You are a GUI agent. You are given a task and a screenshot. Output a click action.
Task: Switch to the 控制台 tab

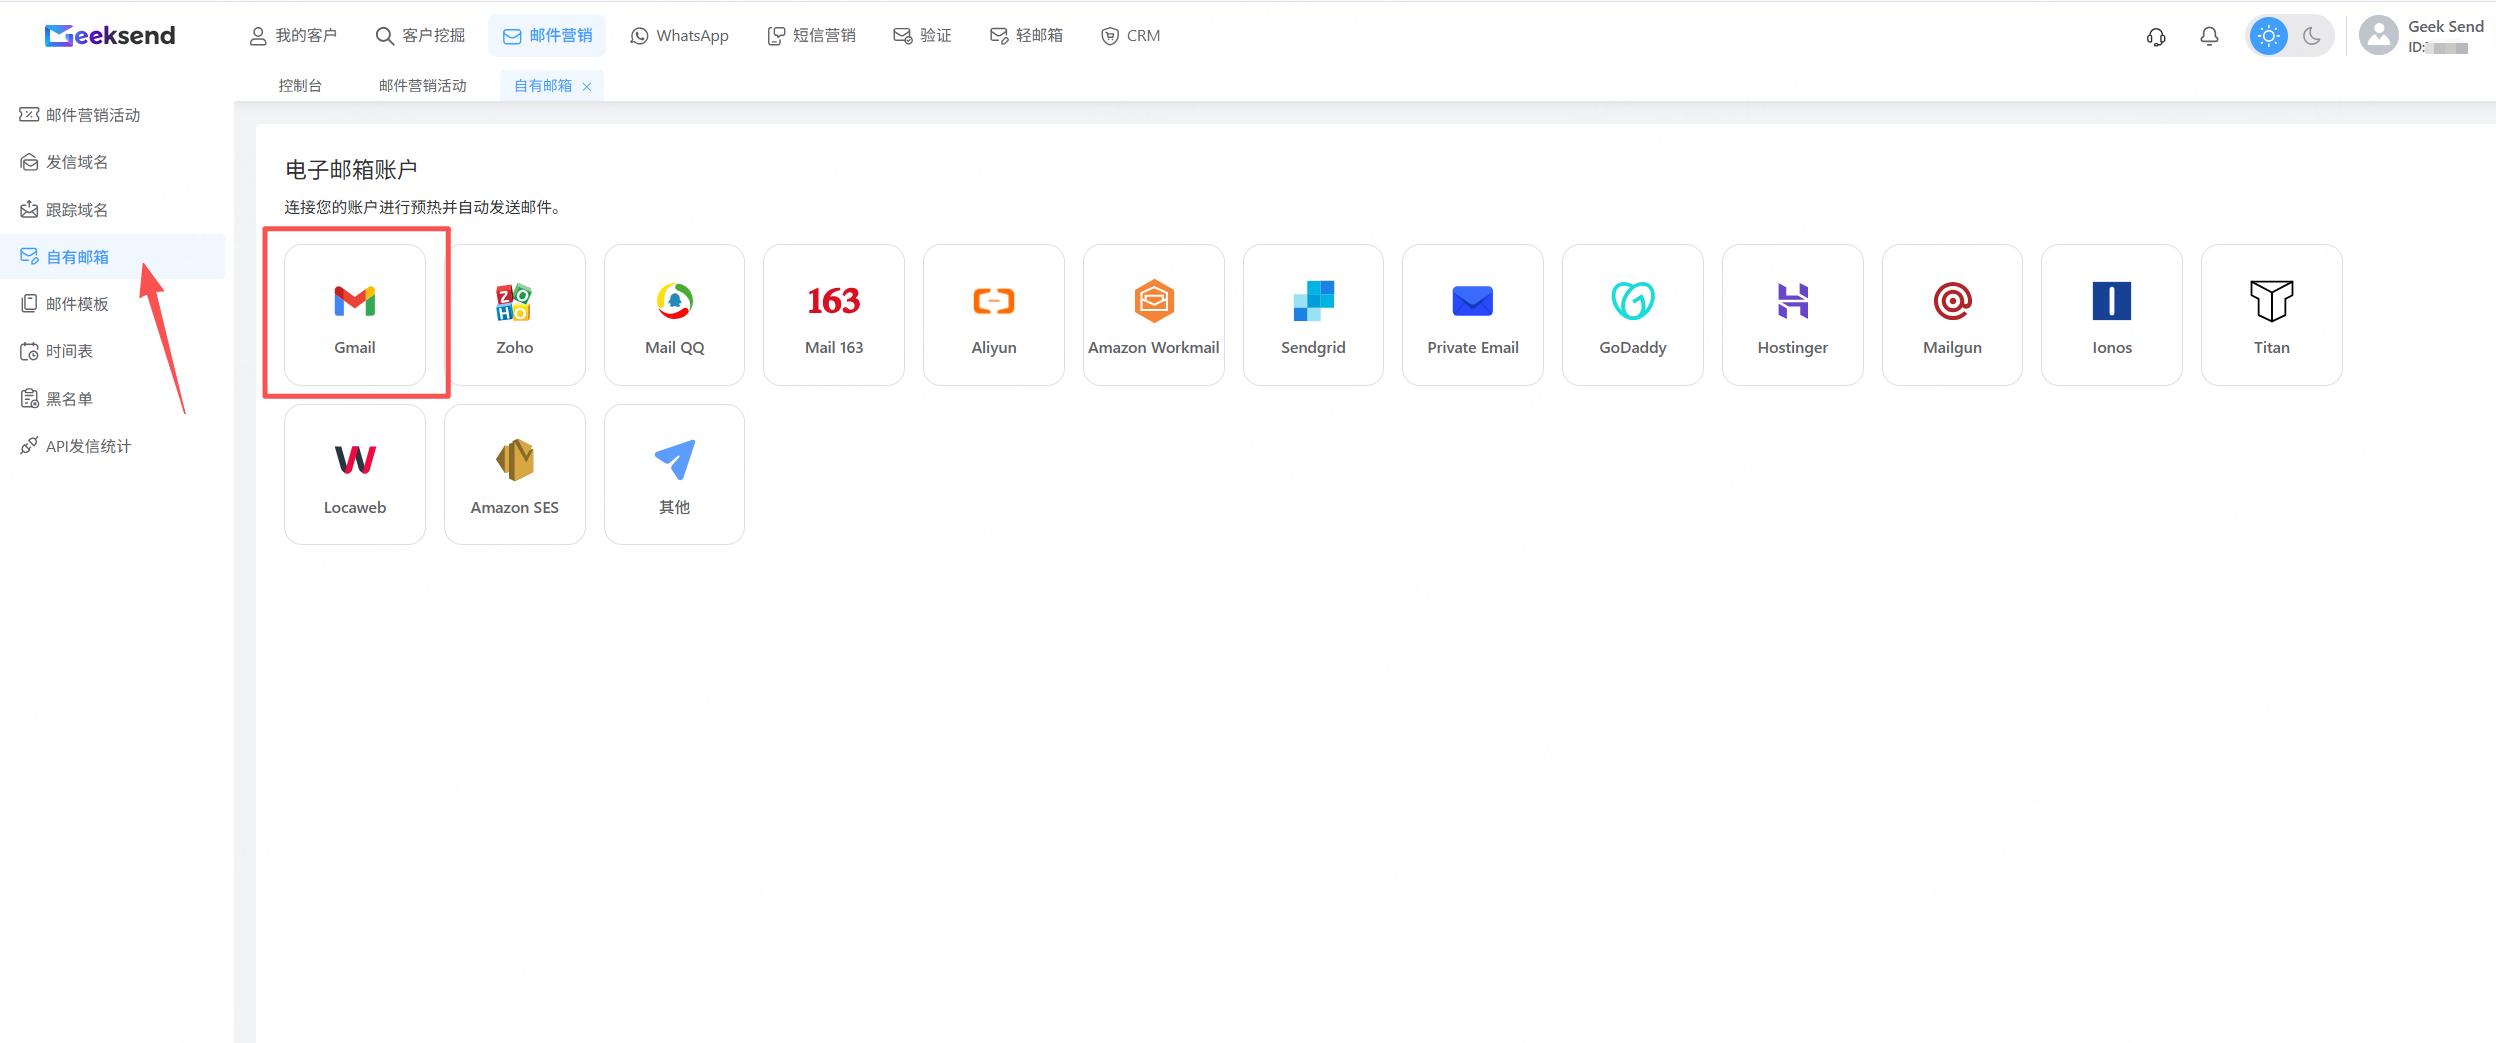coord(300,86)
